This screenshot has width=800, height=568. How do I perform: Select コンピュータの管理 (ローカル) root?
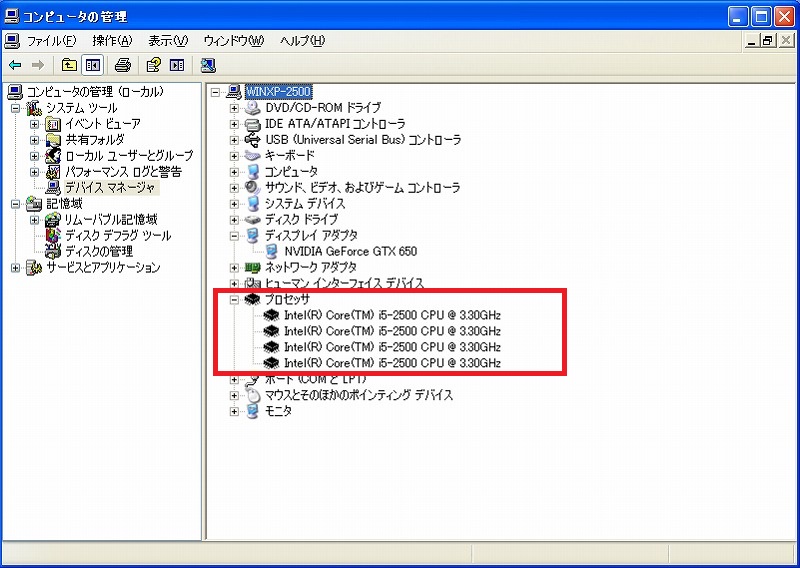(x=95, y=92)
